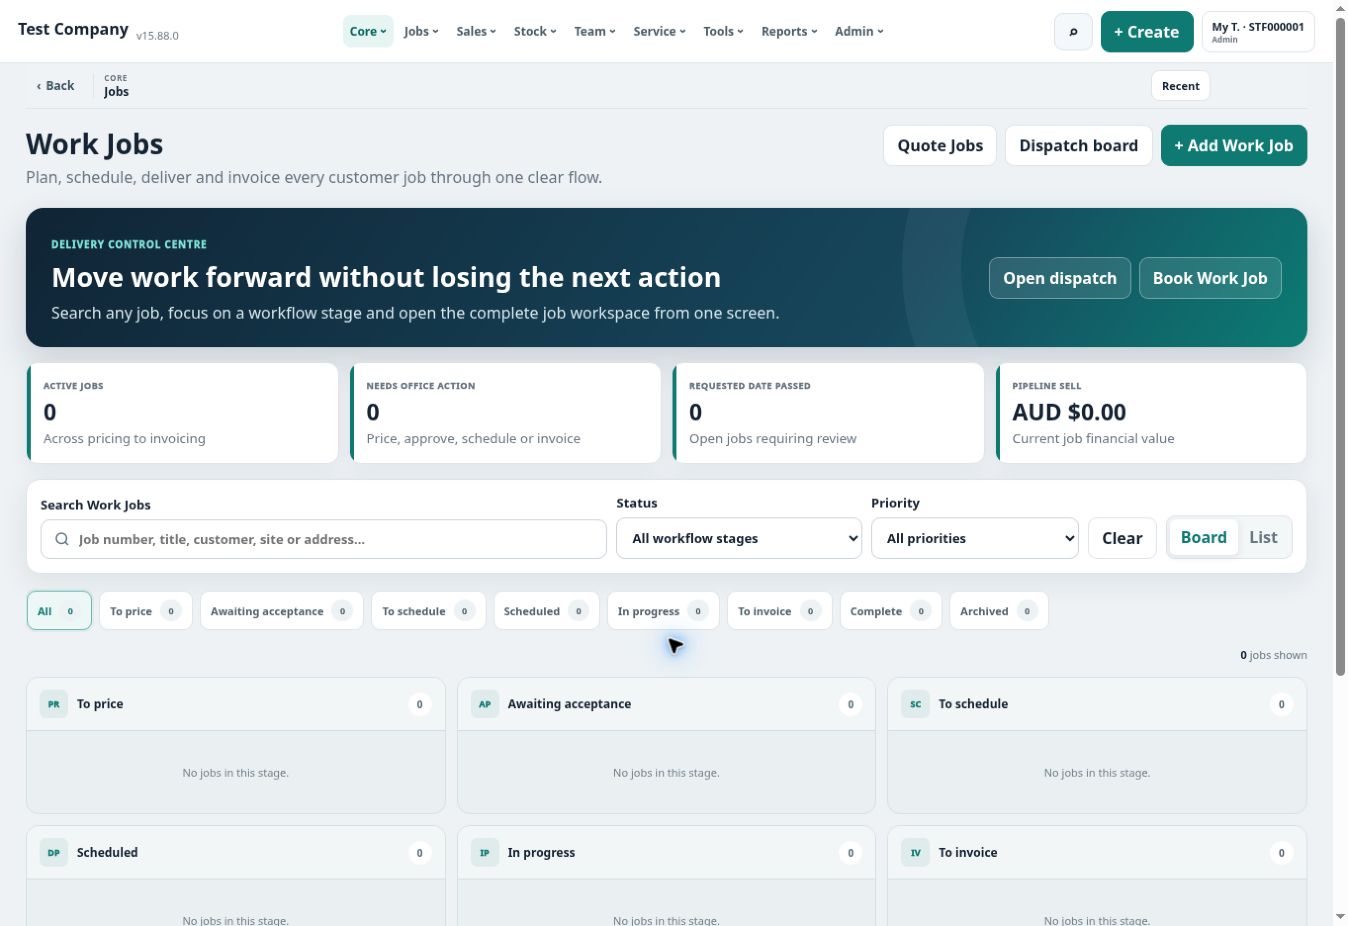Expand the Jobs navigation menu
Viewport: 1348px width, 926px height.
pyautogui.click(x=421, y=31)
